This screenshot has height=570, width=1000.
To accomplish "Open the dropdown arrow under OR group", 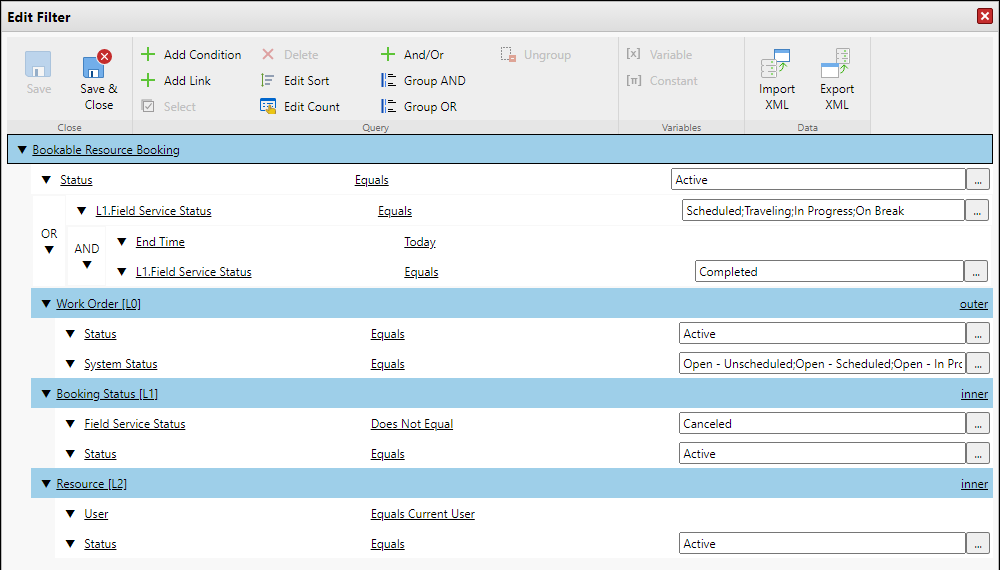I will point(49,250).
